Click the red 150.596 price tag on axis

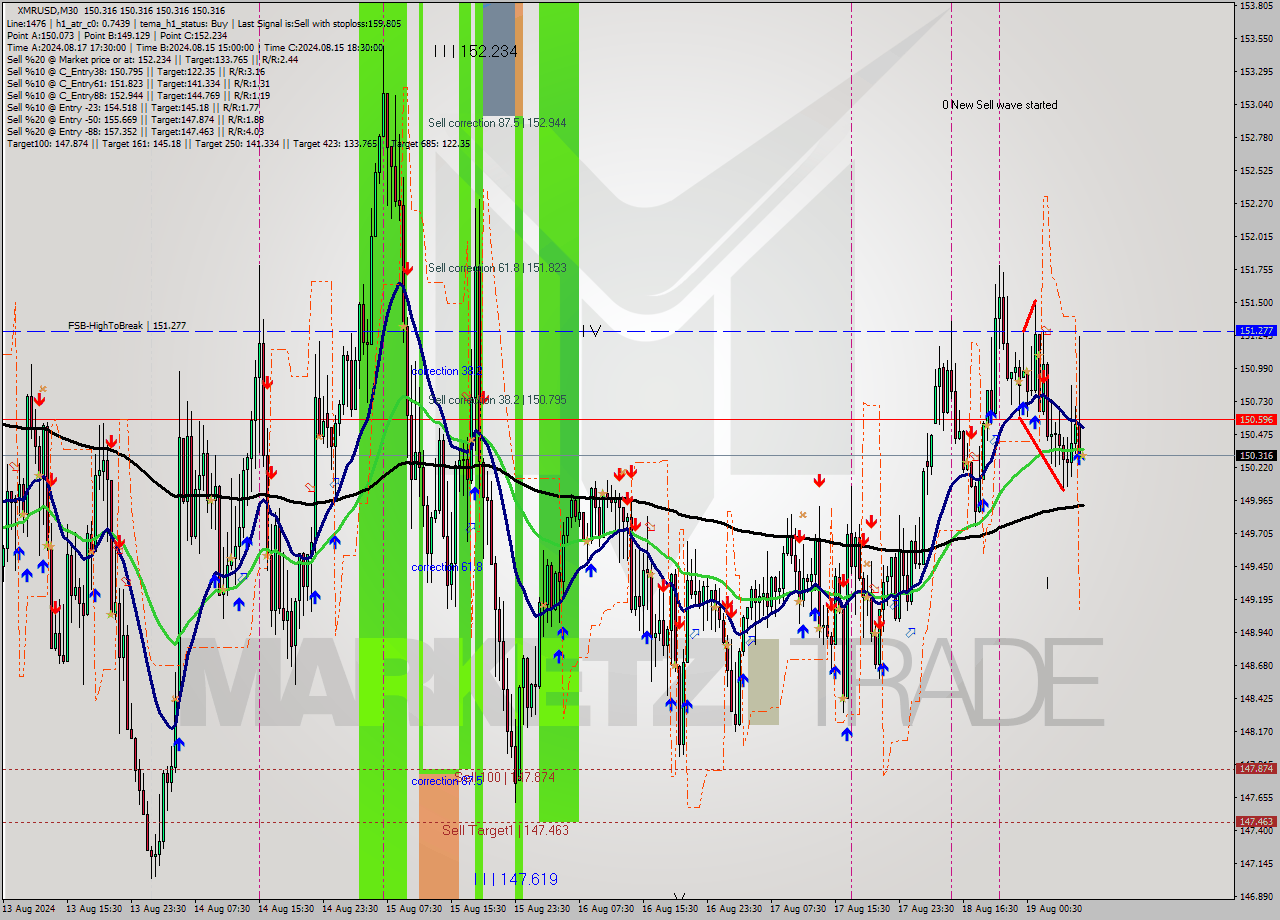(1256, 420)
